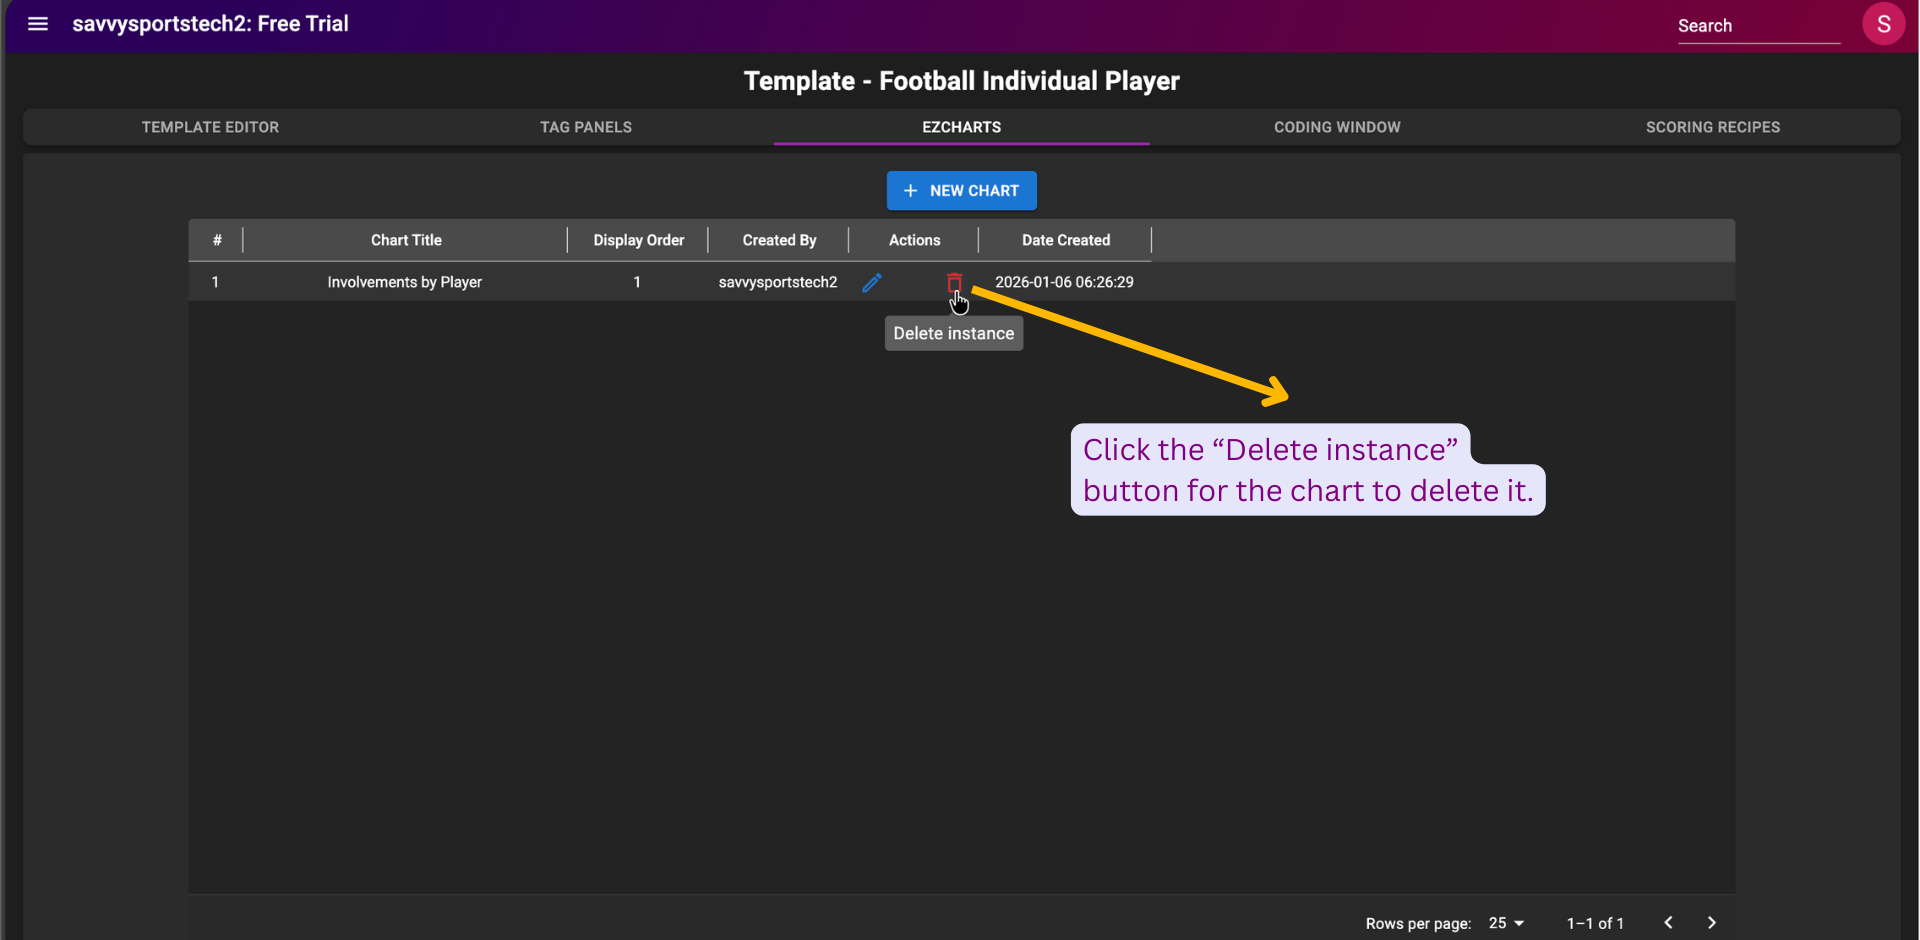This screenshot has height=940, width=1920.
Task: Go to the previous page arrow
Action: click(x=1668, y=923)
